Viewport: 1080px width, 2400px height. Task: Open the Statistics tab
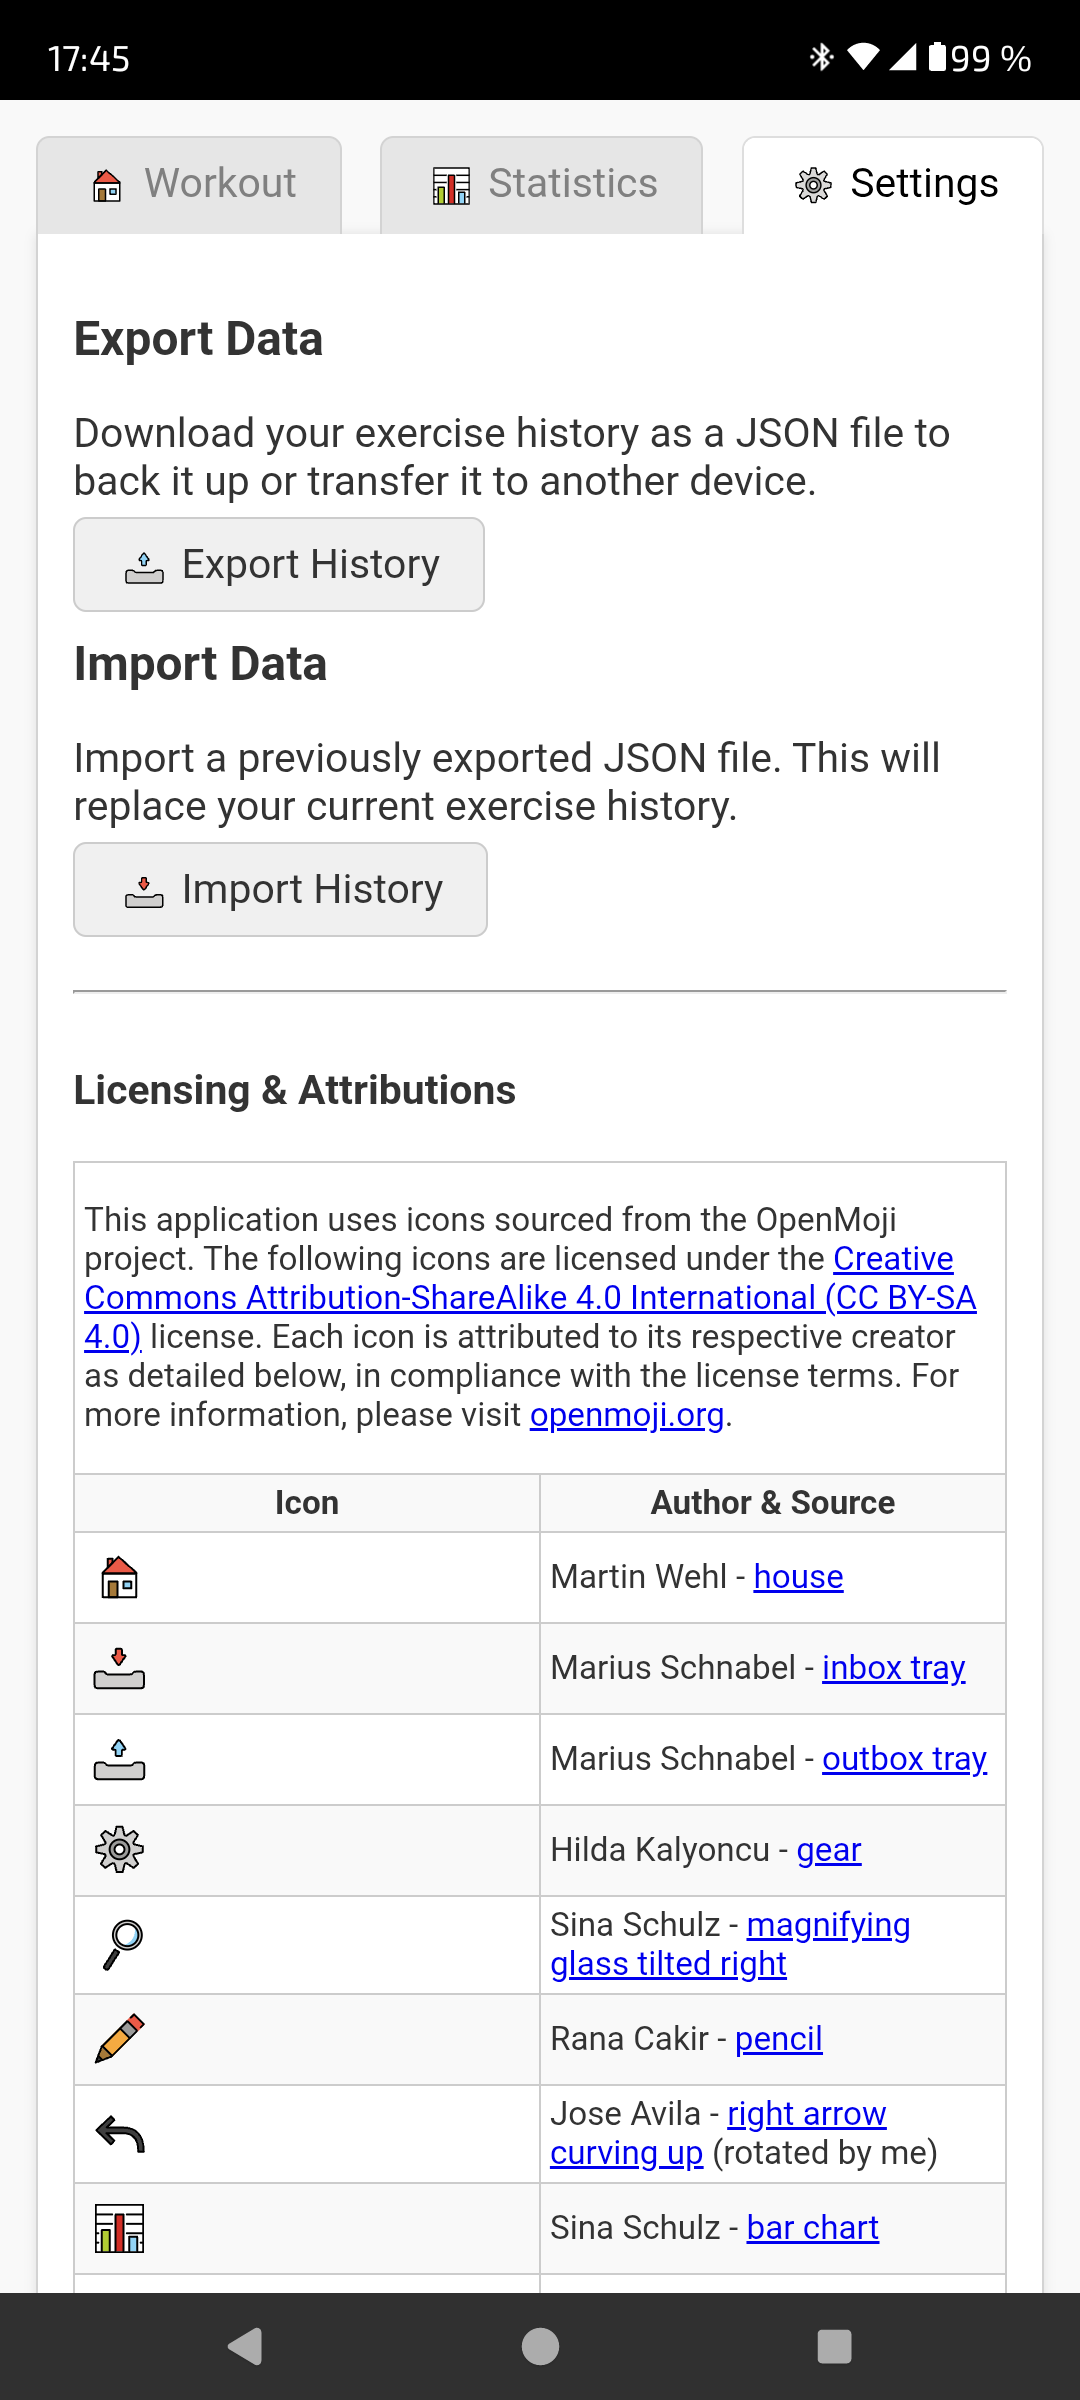click(541, 185)
